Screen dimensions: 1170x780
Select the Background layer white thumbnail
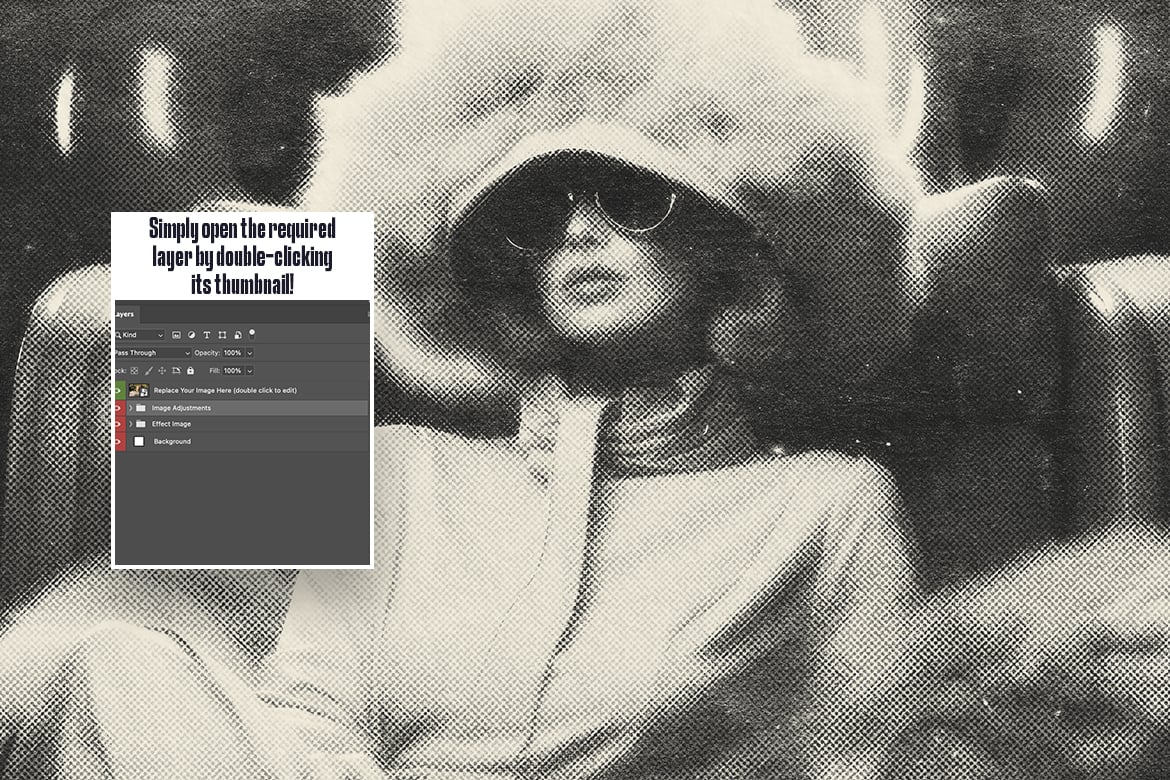(x=139, y=442)
